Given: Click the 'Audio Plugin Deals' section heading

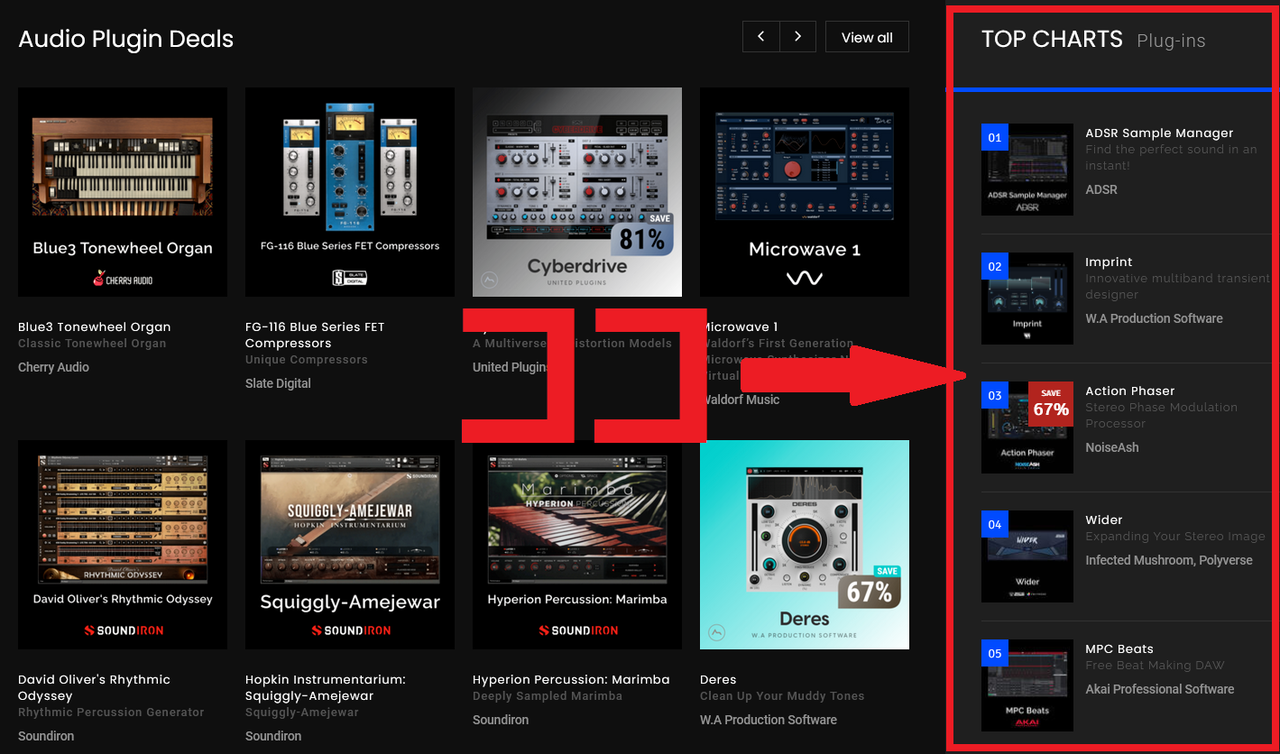Looking at the screenshot, I should pyautogui.click(x=126, y=39).
